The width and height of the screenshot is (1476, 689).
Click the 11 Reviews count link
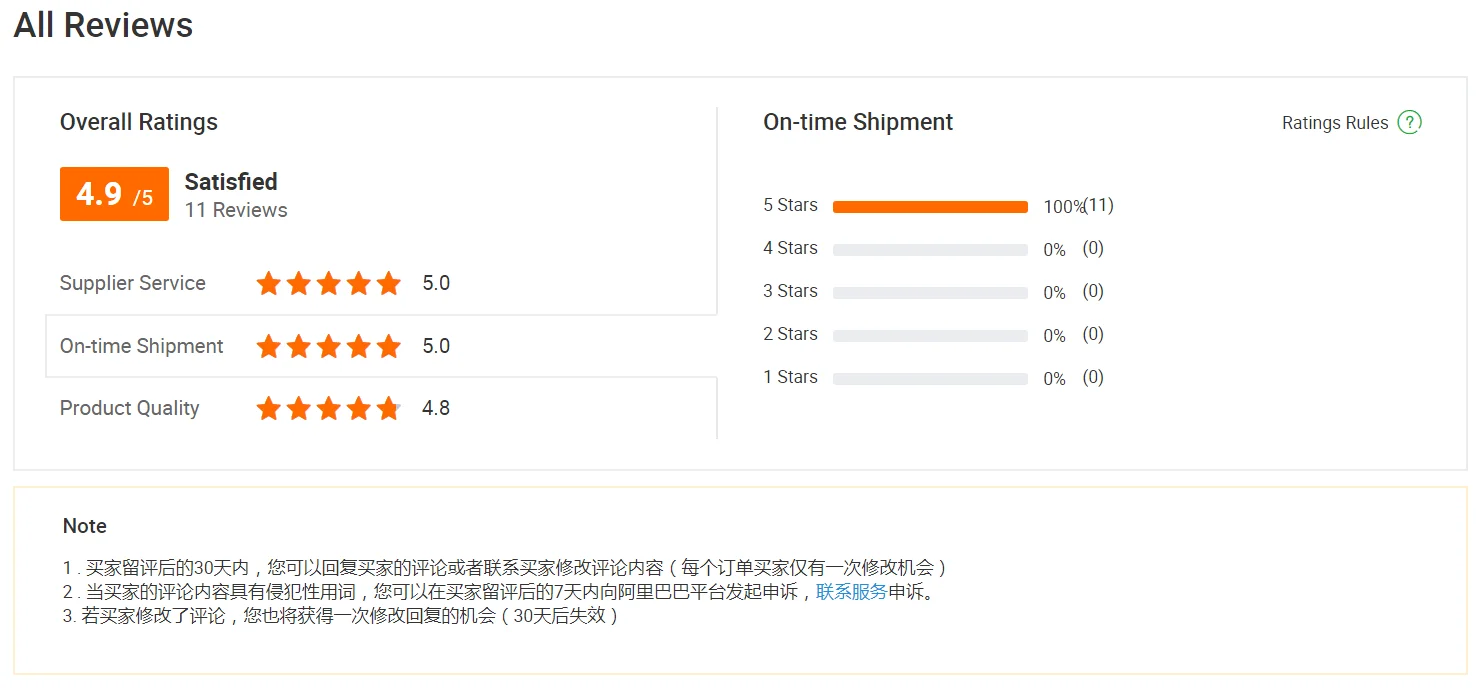click(236, 210)
